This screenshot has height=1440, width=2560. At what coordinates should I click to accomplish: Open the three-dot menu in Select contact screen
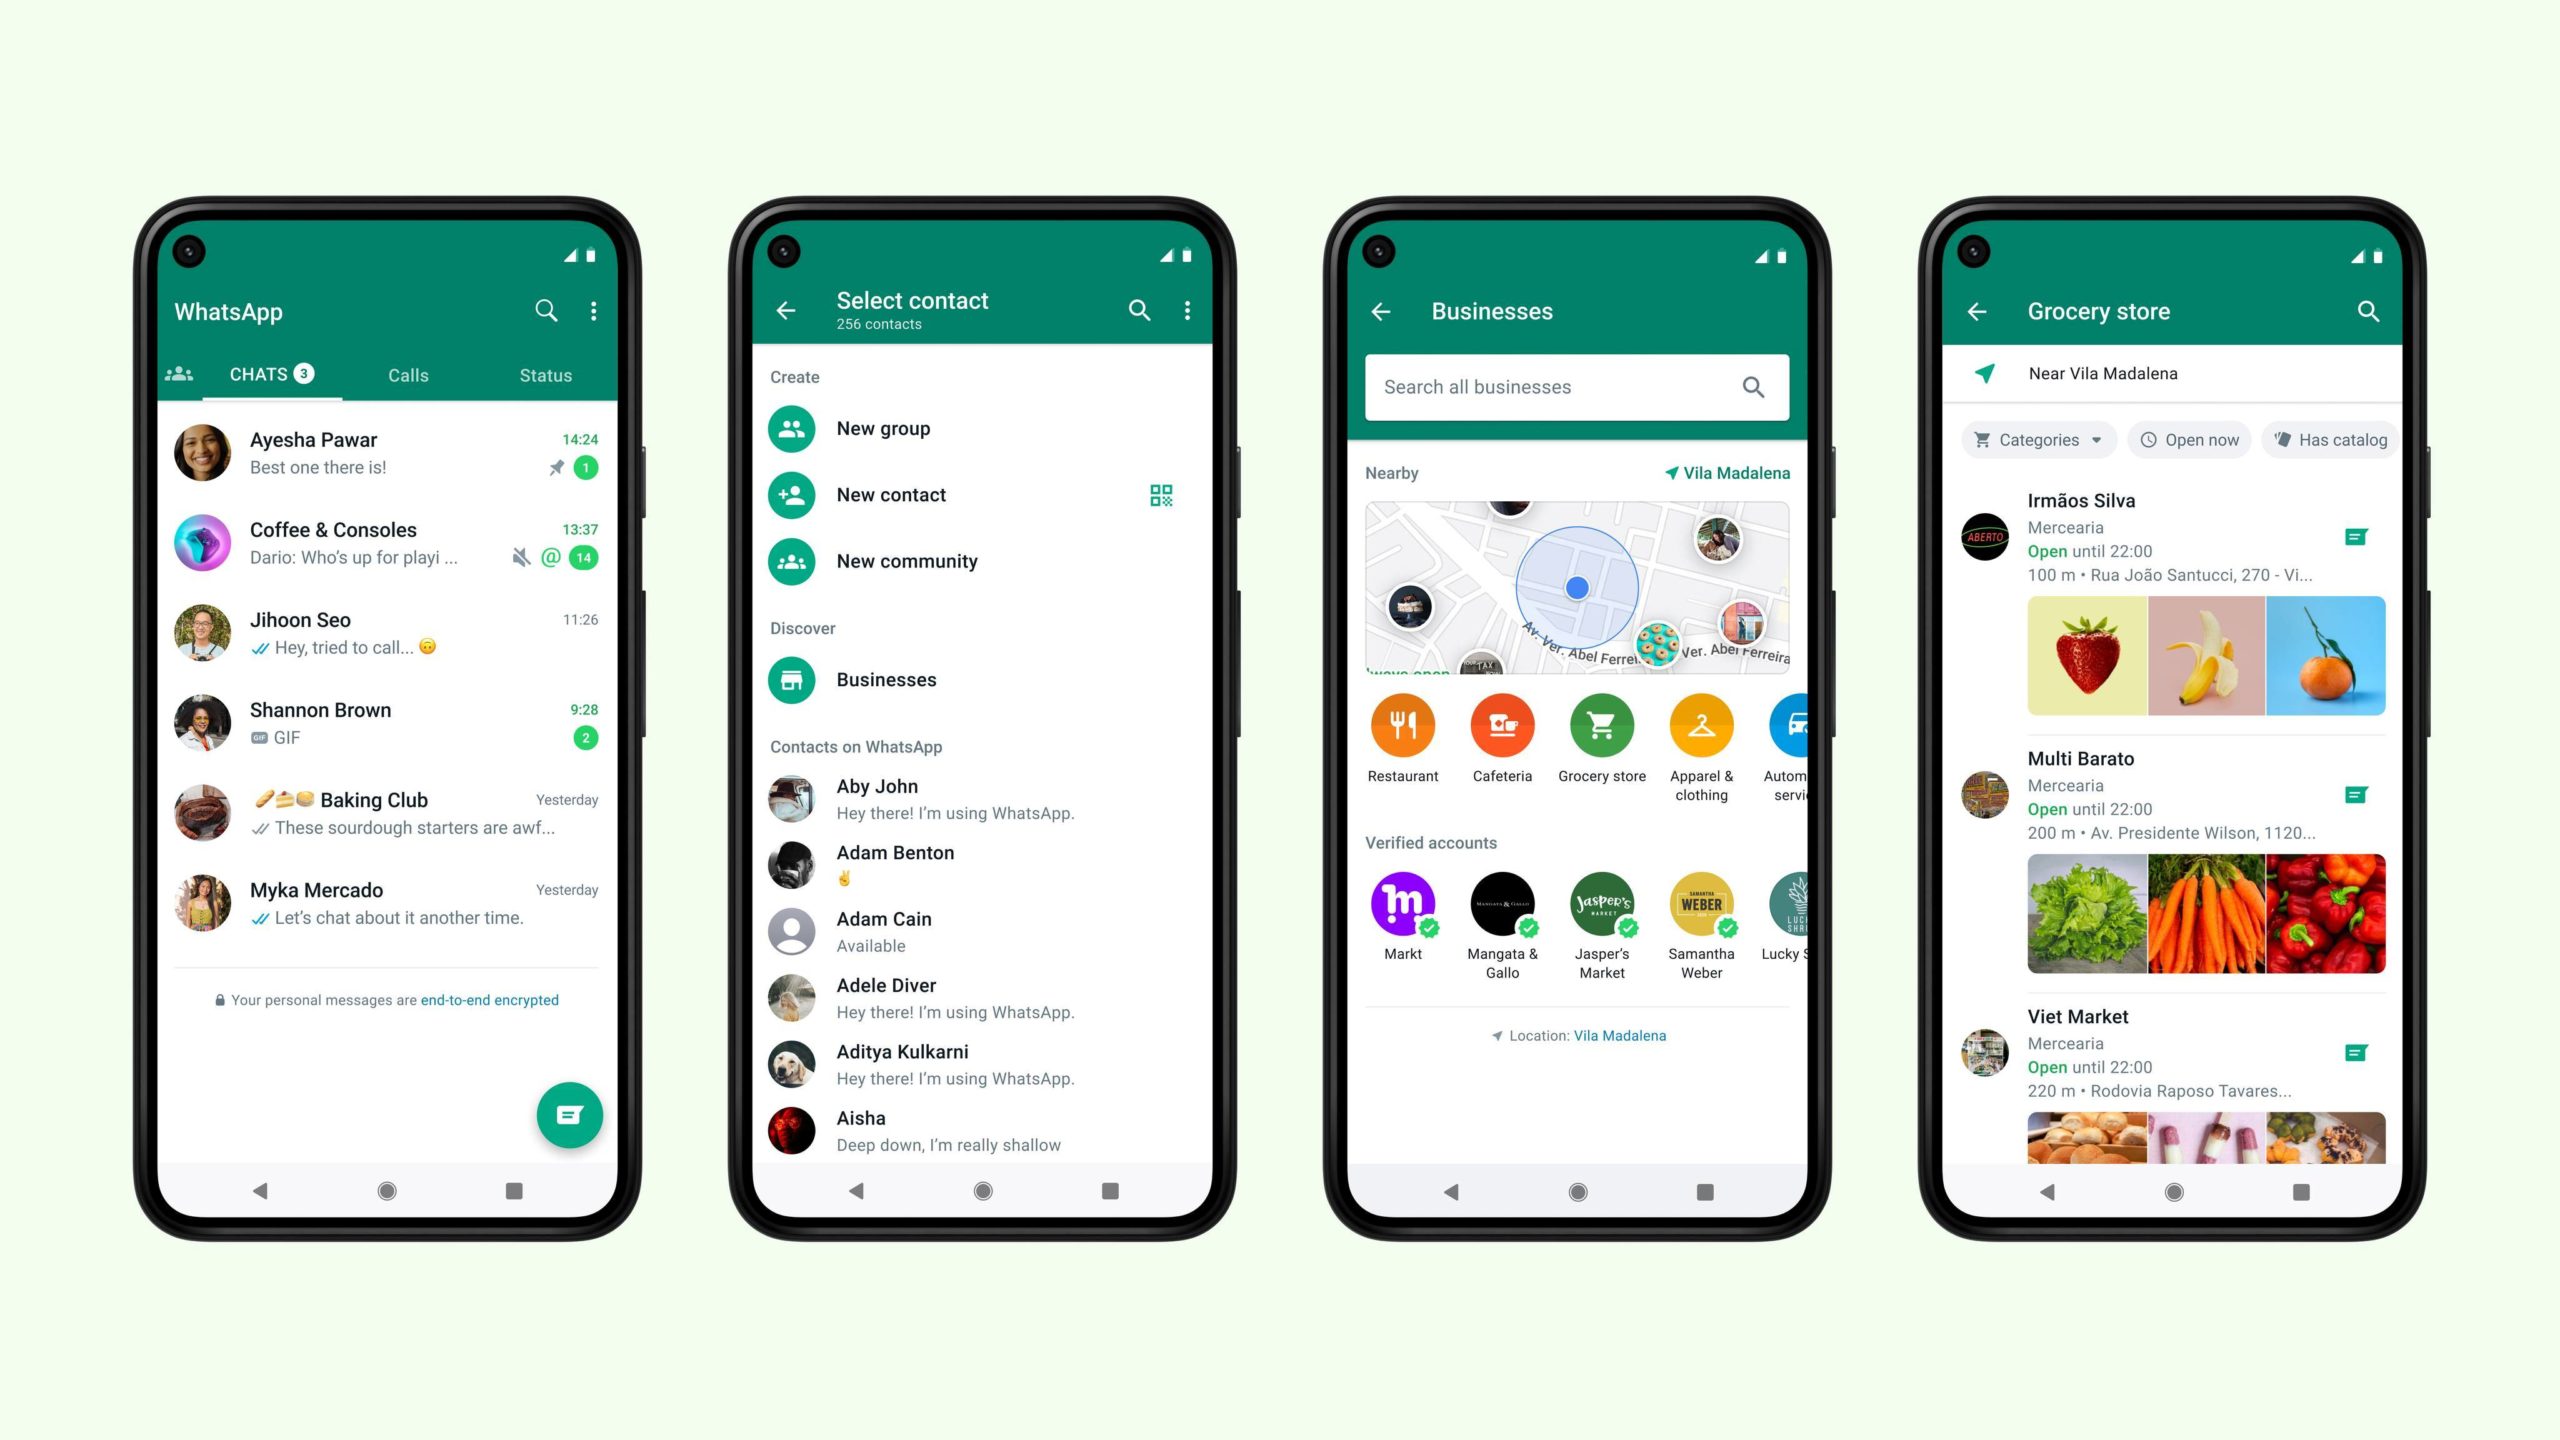(1189, 311)
